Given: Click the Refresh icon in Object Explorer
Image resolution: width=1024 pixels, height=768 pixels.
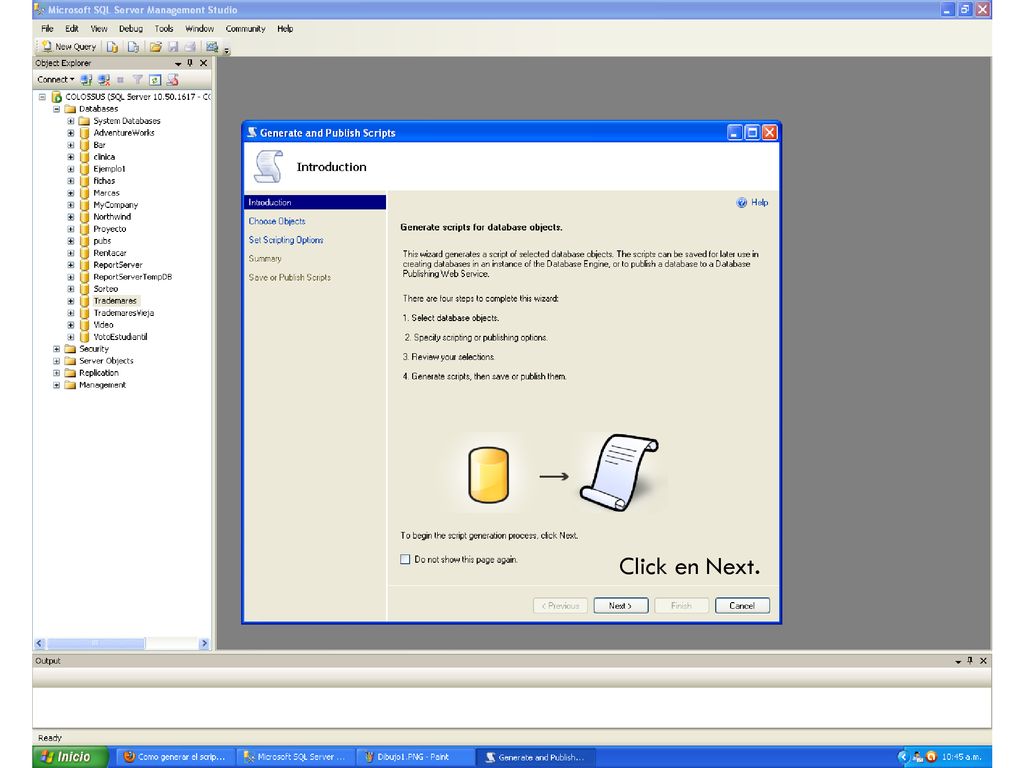Looking at the screenshot, I should coord(155,80).
